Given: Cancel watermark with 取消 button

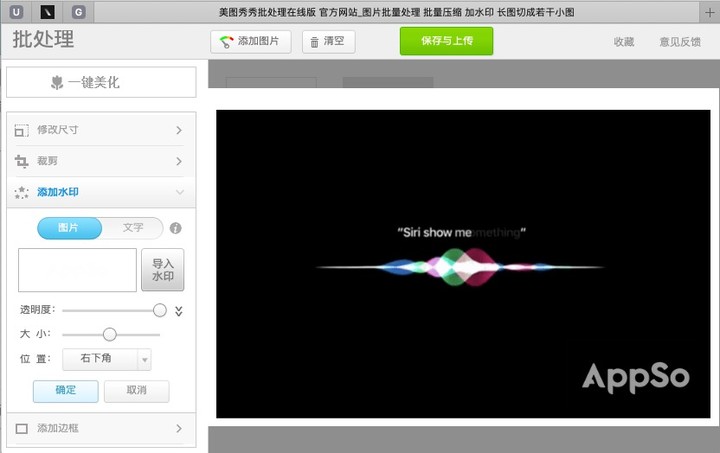Looking at the screenshot, I should point(136,391).
